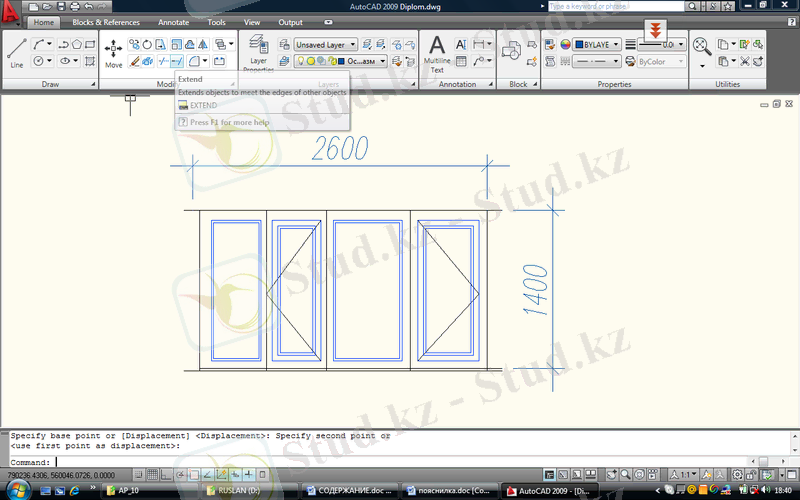Click the Move tool in Modify panel

point(114,52)
